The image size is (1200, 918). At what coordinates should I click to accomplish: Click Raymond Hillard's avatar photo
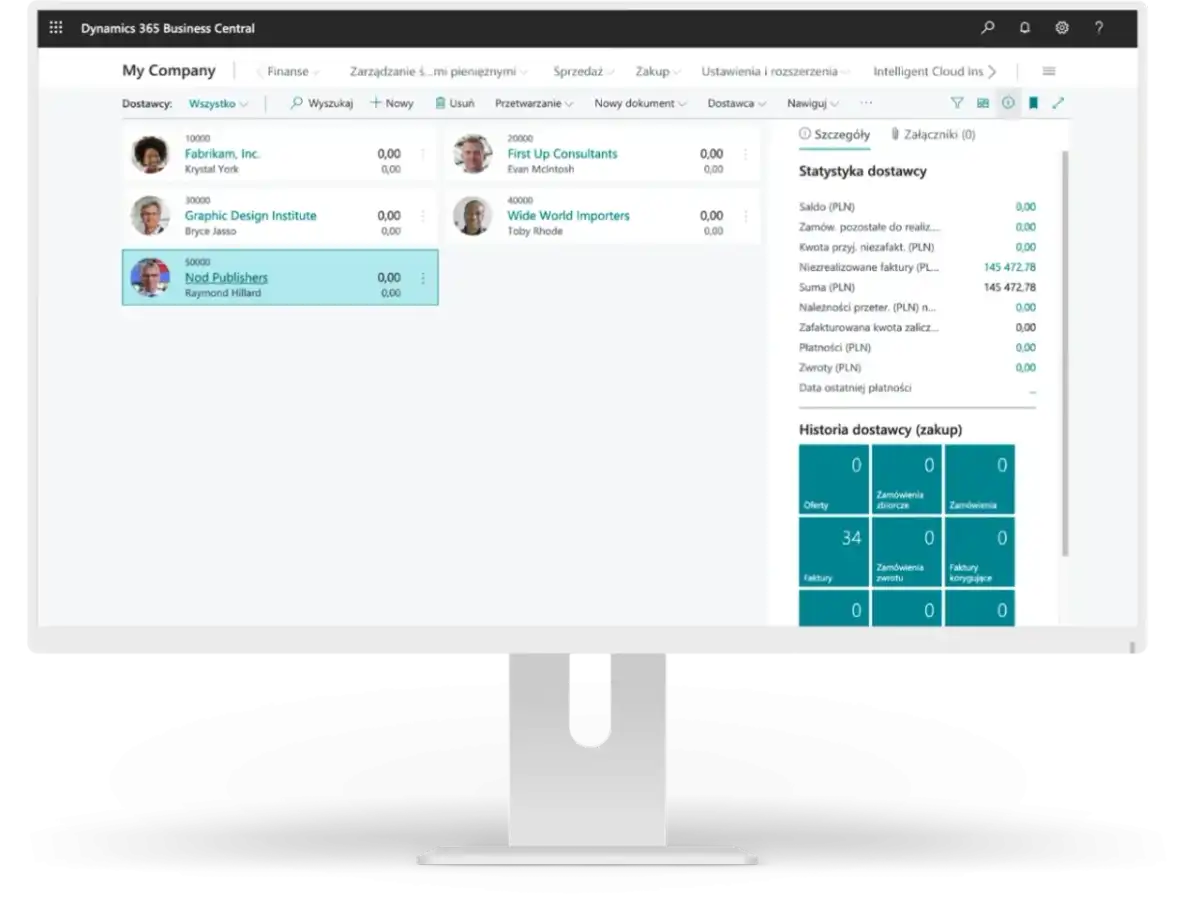[x=150, y=278]
